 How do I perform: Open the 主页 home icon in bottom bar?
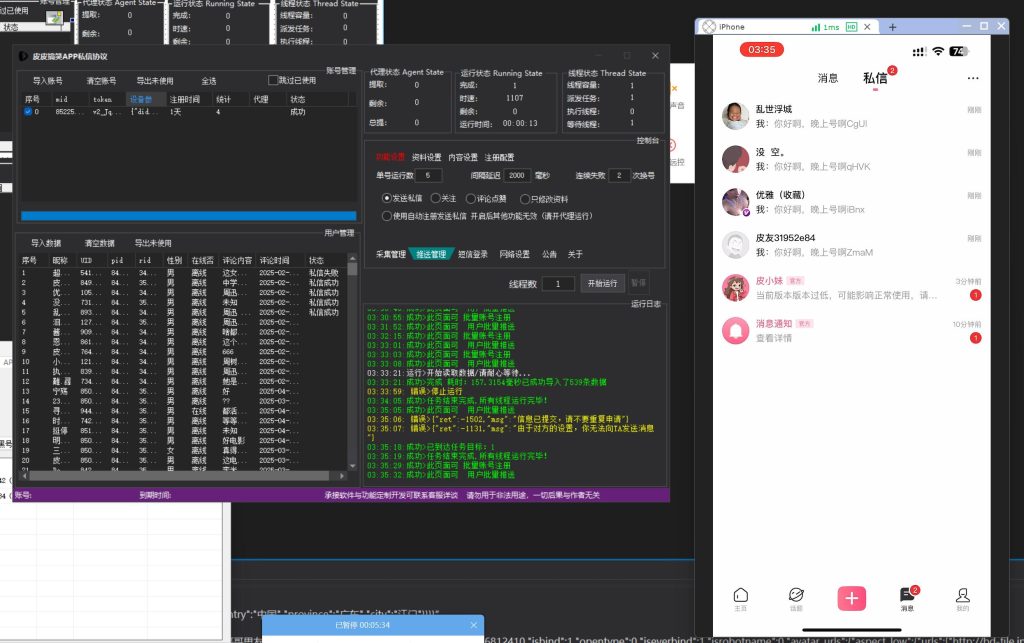pos(740,596)
